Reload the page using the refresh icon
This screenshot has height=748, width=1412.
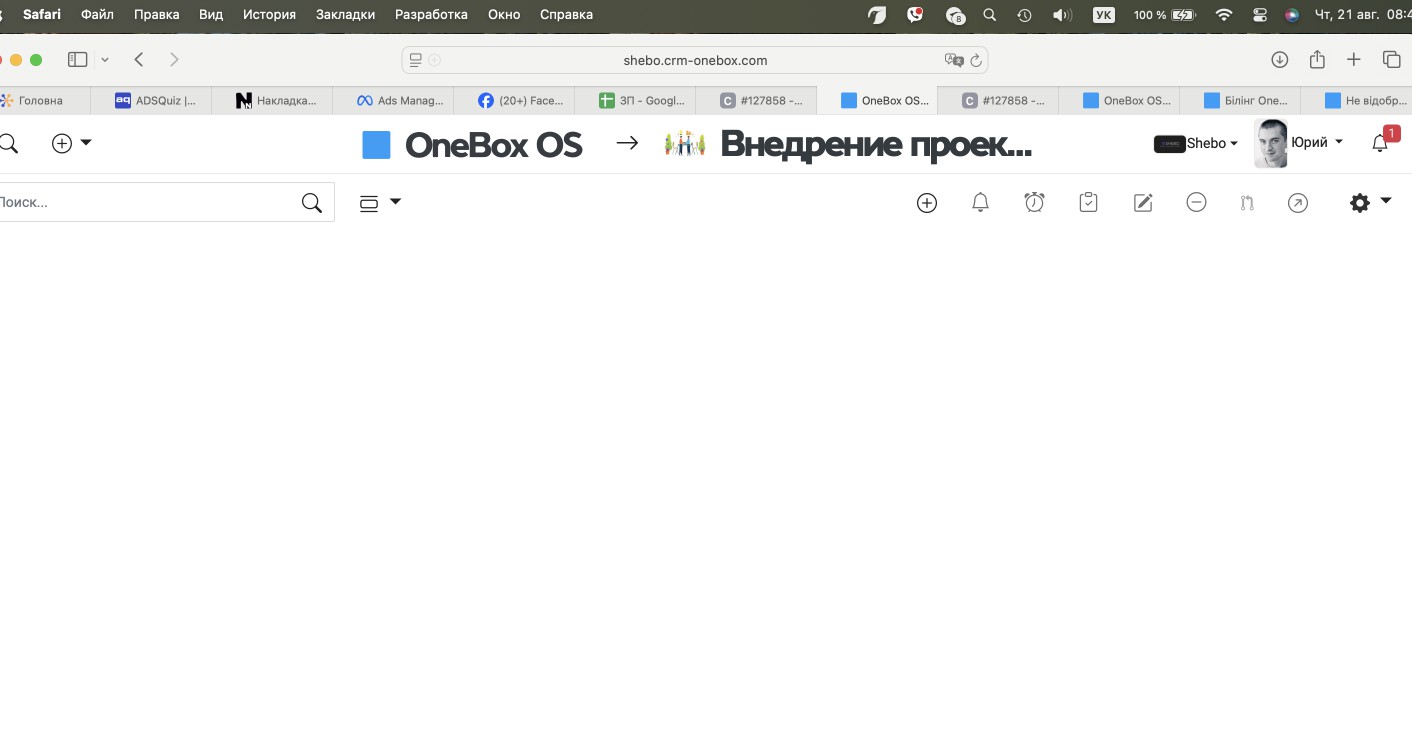[976, 60]
